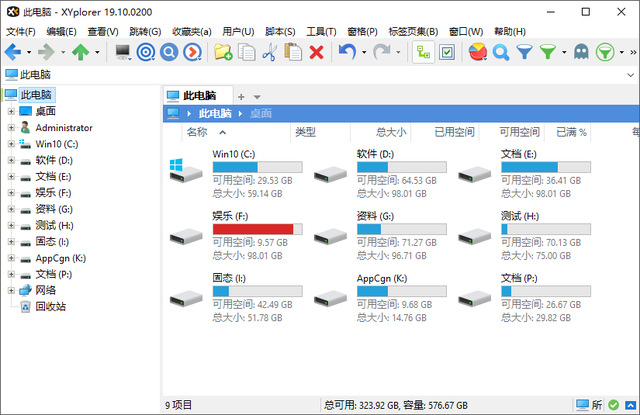Screen dimensions: 640x415
Task: Open Find Files magnifier icon
Action: [x=501, y=52]
